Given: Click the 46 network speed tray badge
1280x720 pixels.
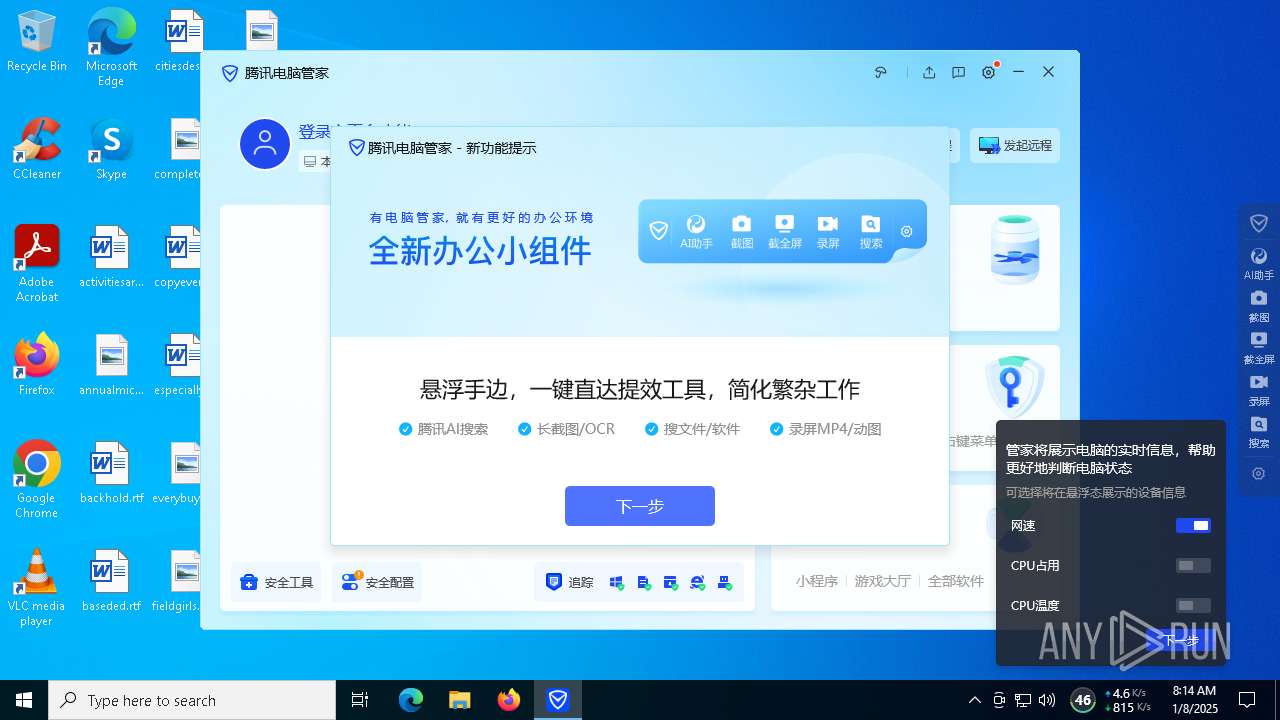Looking at the screenshot, I should pyautogui.click(x=1082, y=700).
